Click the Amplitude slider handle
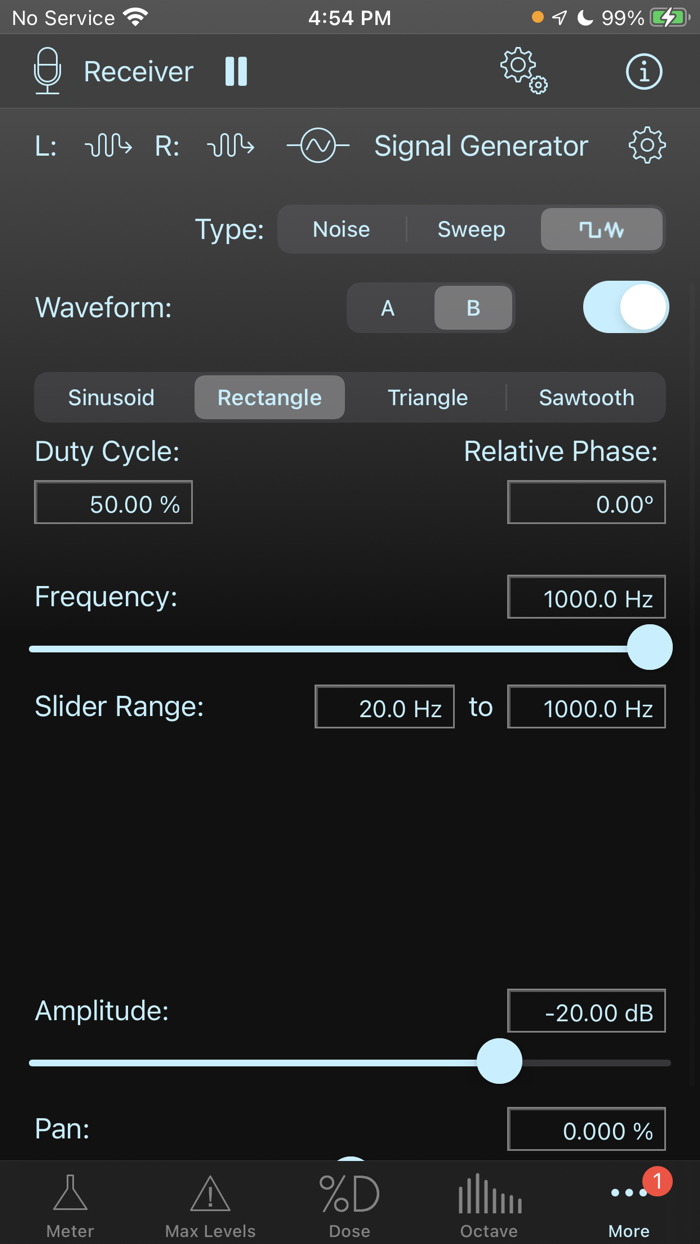Viewport: 700px width, 1244px height. (x=500, y=1061)
